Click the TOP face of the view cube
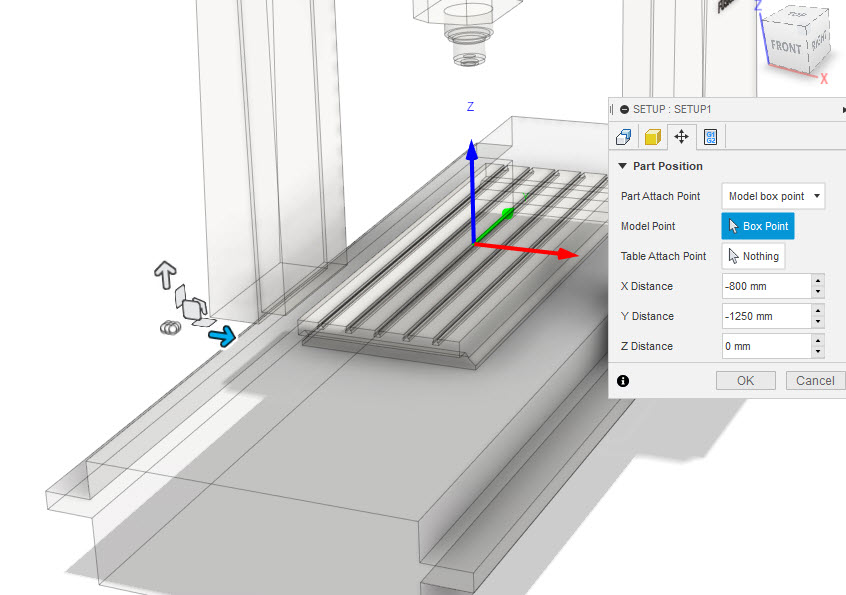 [796, 15]
